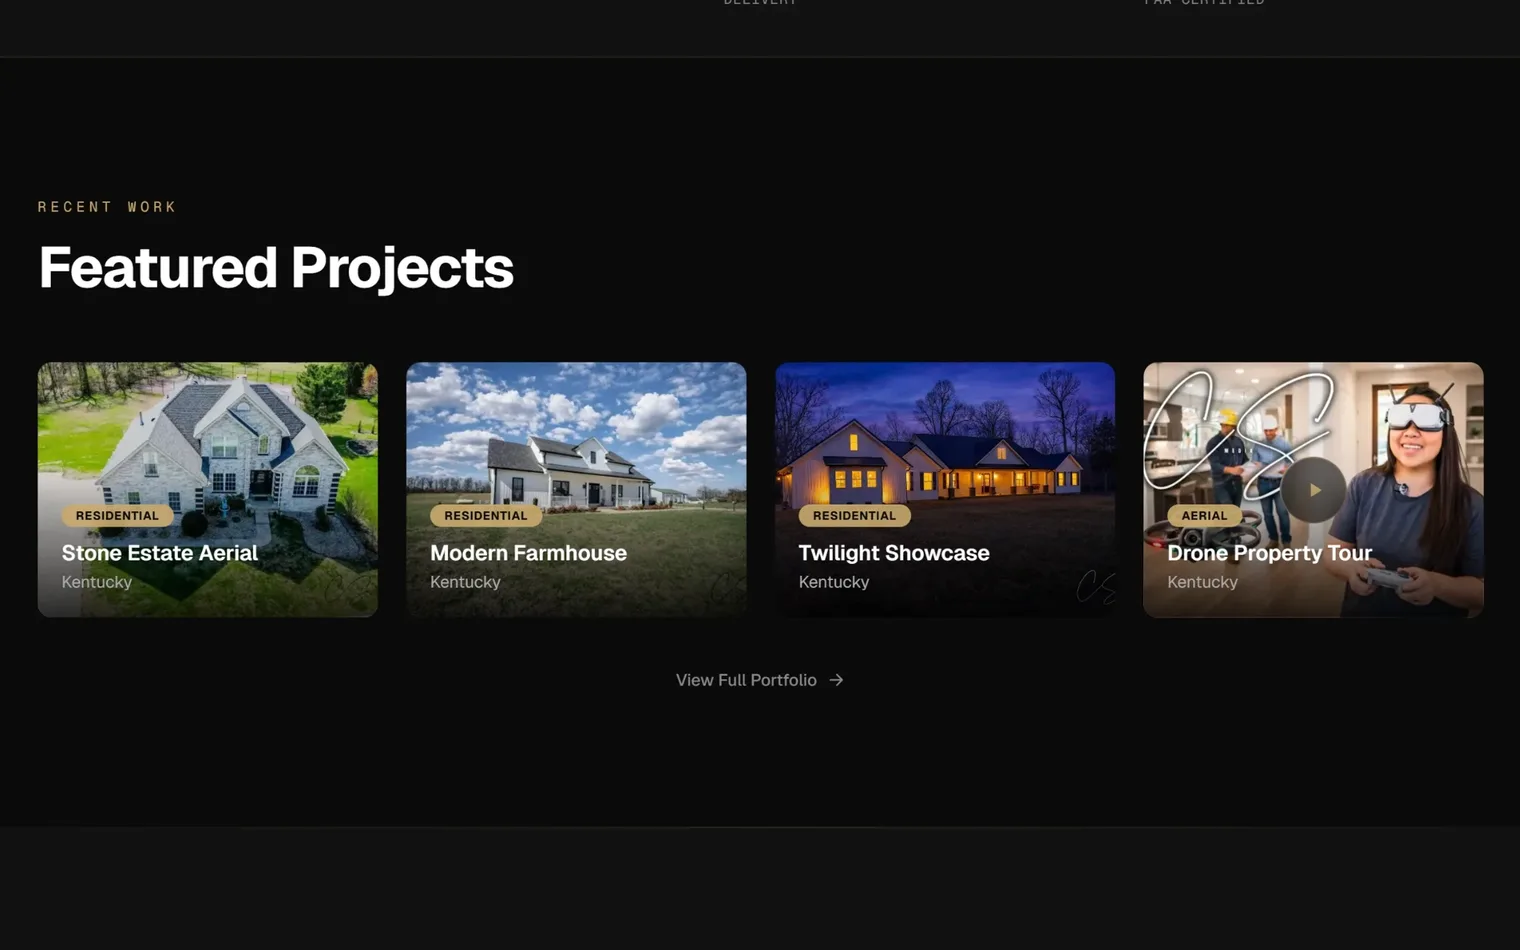Click the RECENT WORK section label
The width and height of the screenshot is (1520, 950).
[106, 207]
